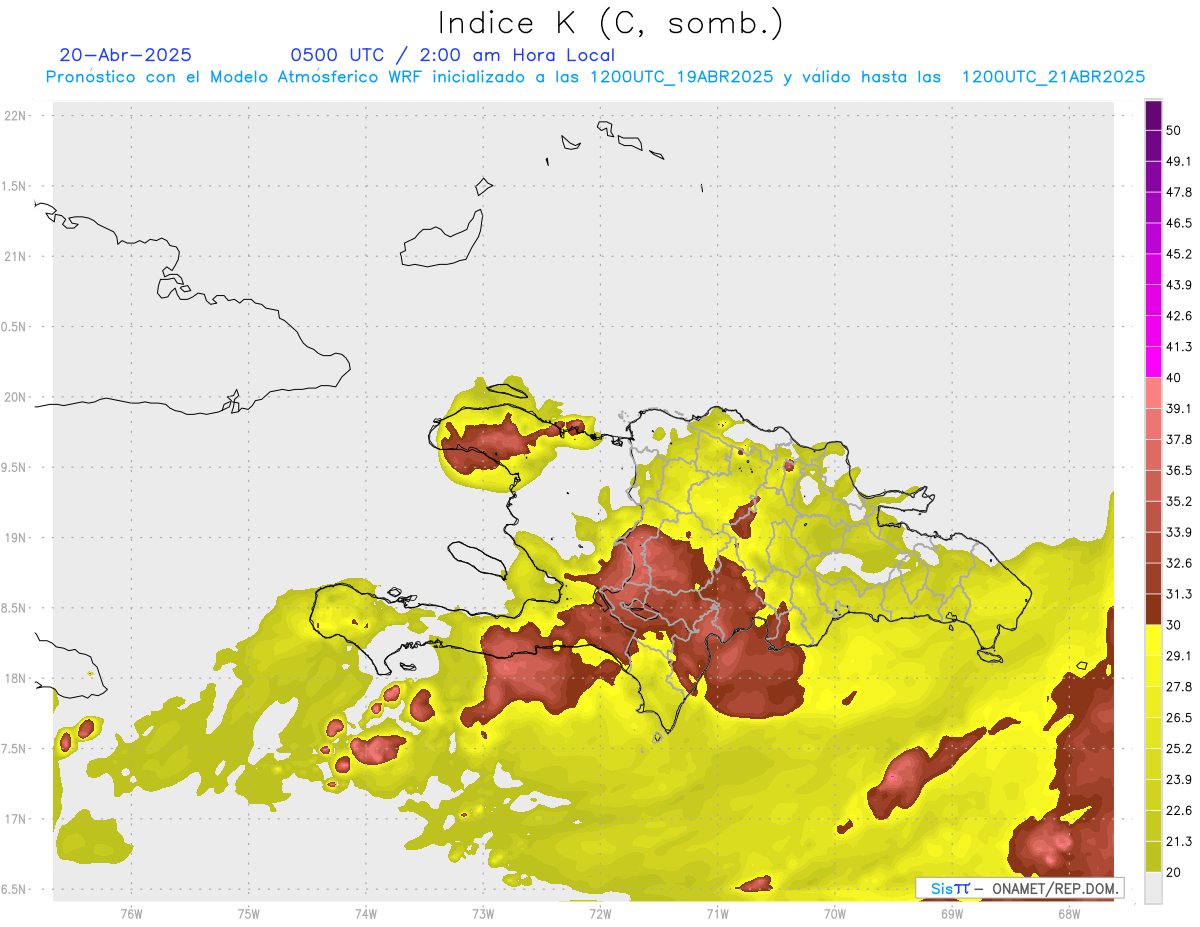Image resolution: width=1200 pixels, height=927 pixels.
Task: Select color scale value "40"
Action: (1174, 378)
